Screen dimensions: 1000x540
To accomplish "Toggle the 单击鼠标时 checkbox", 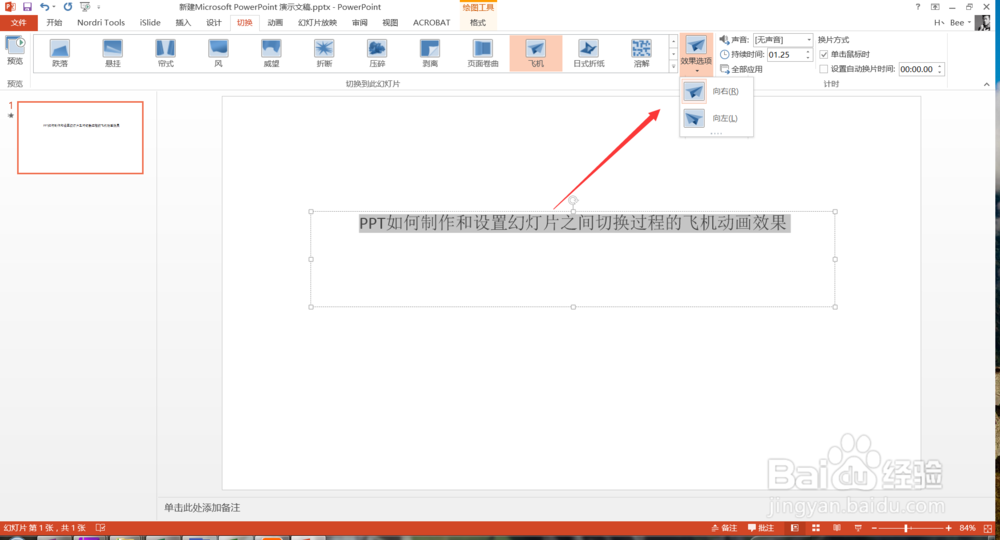I will 823,54.
